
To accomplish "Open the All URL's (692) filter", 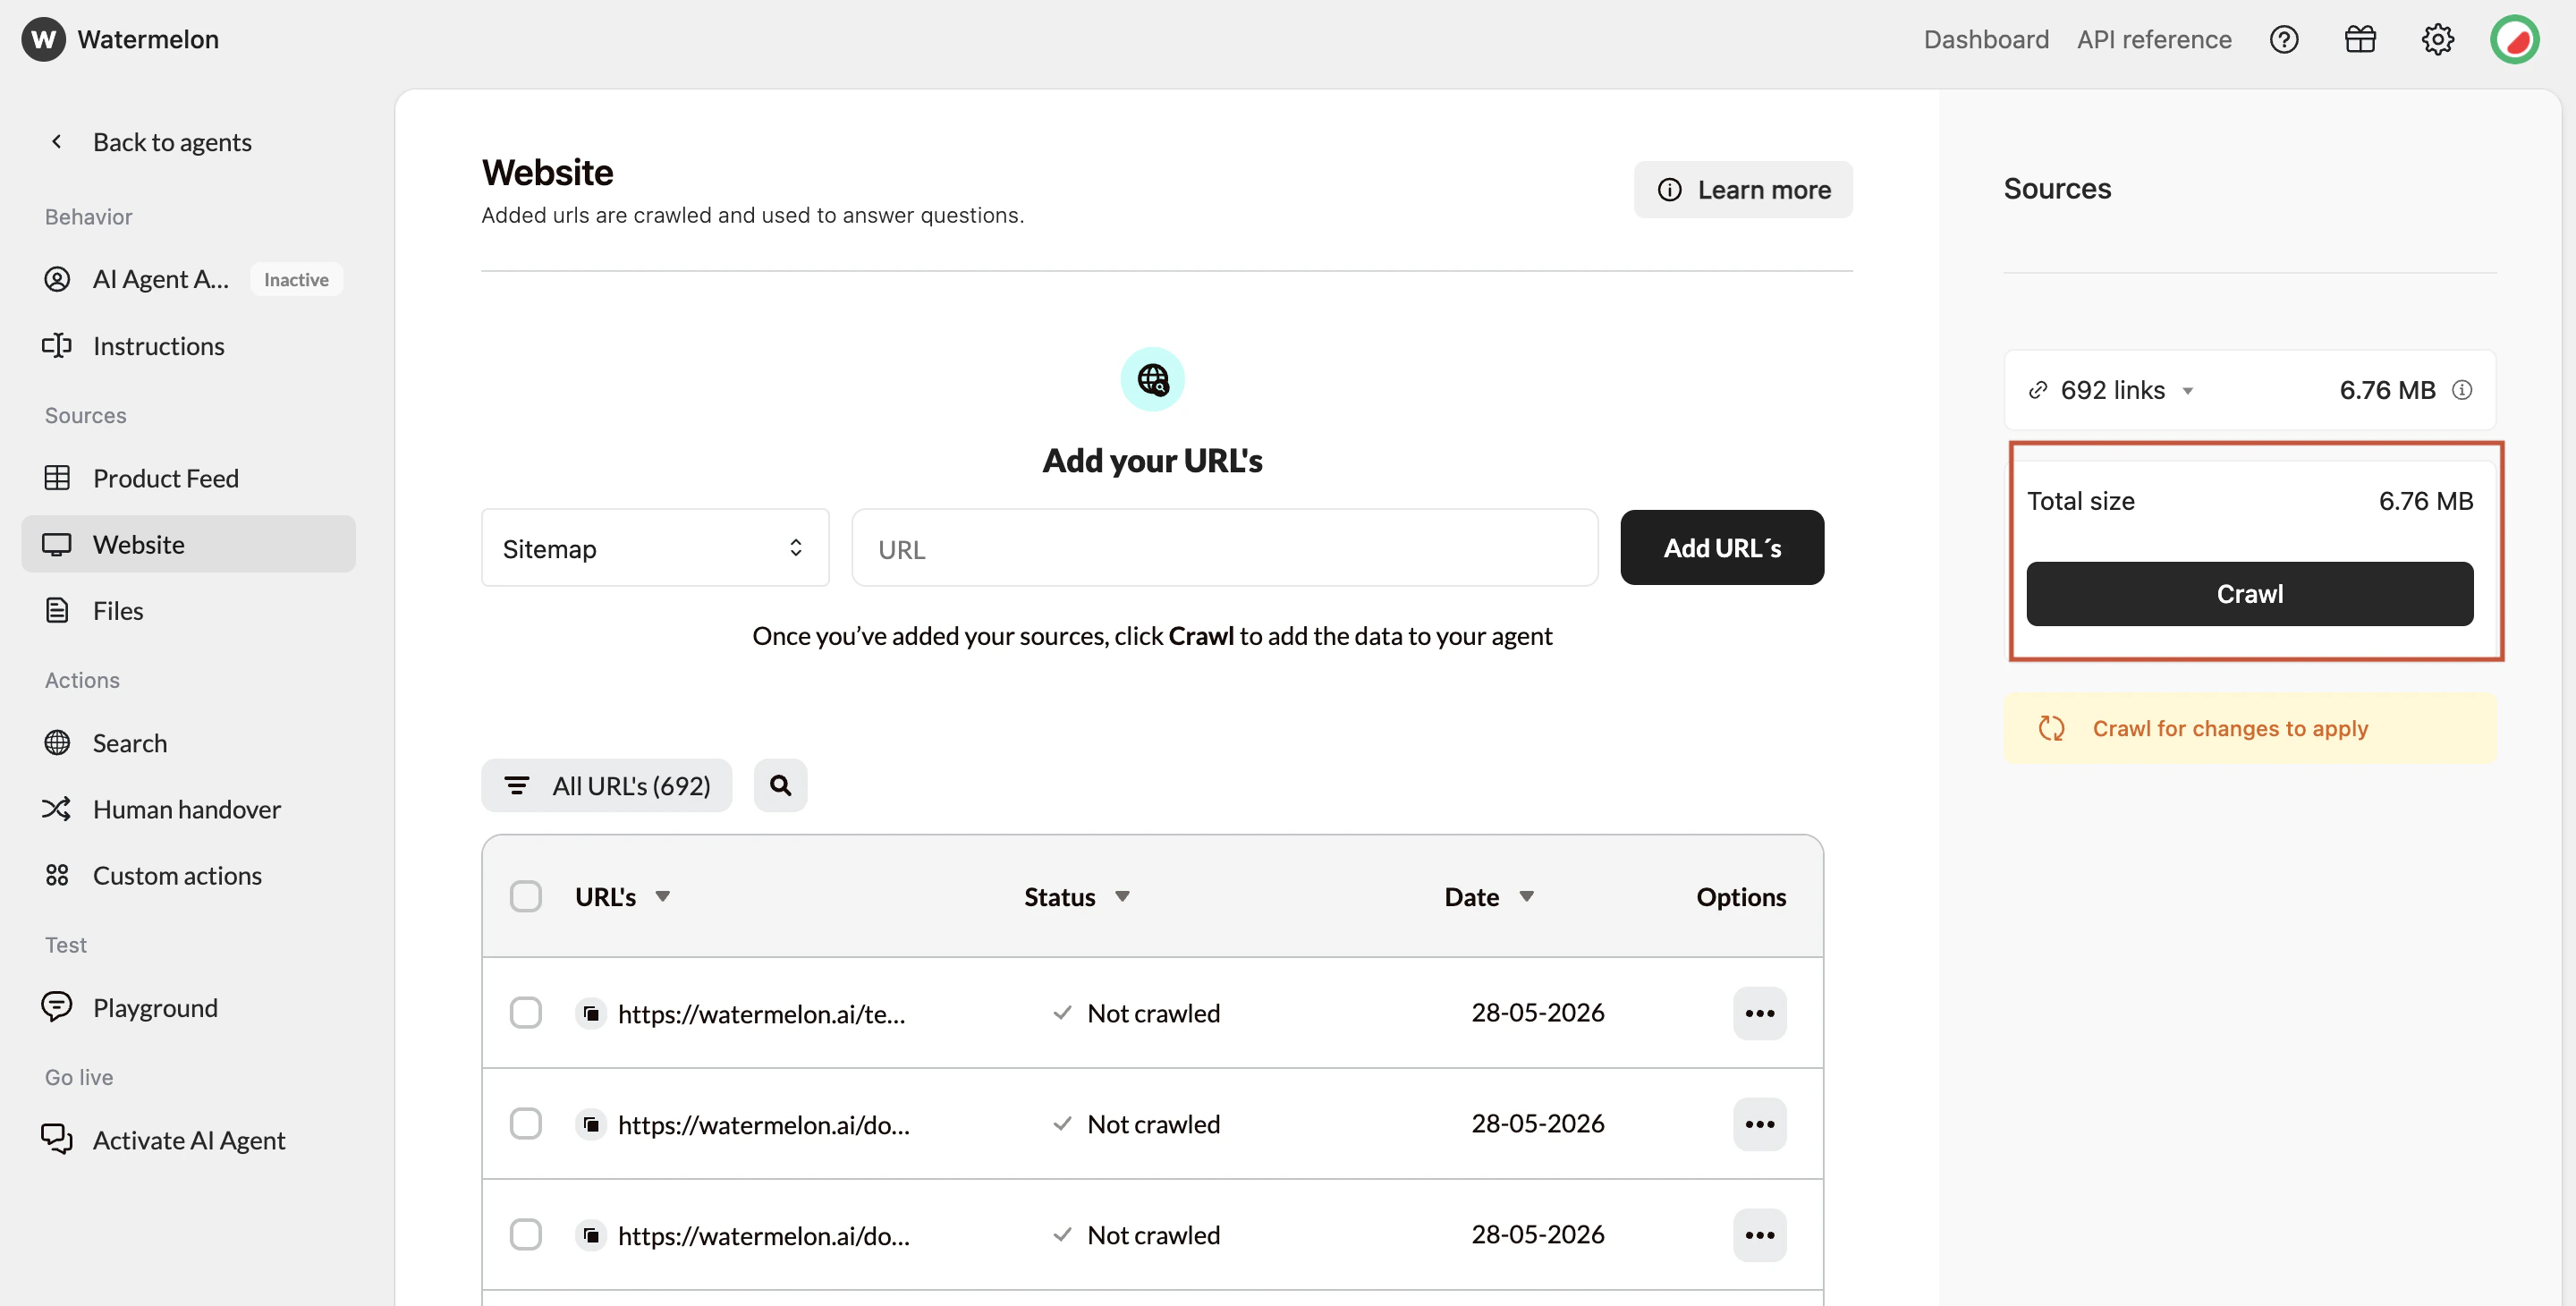I will (606, 785).
